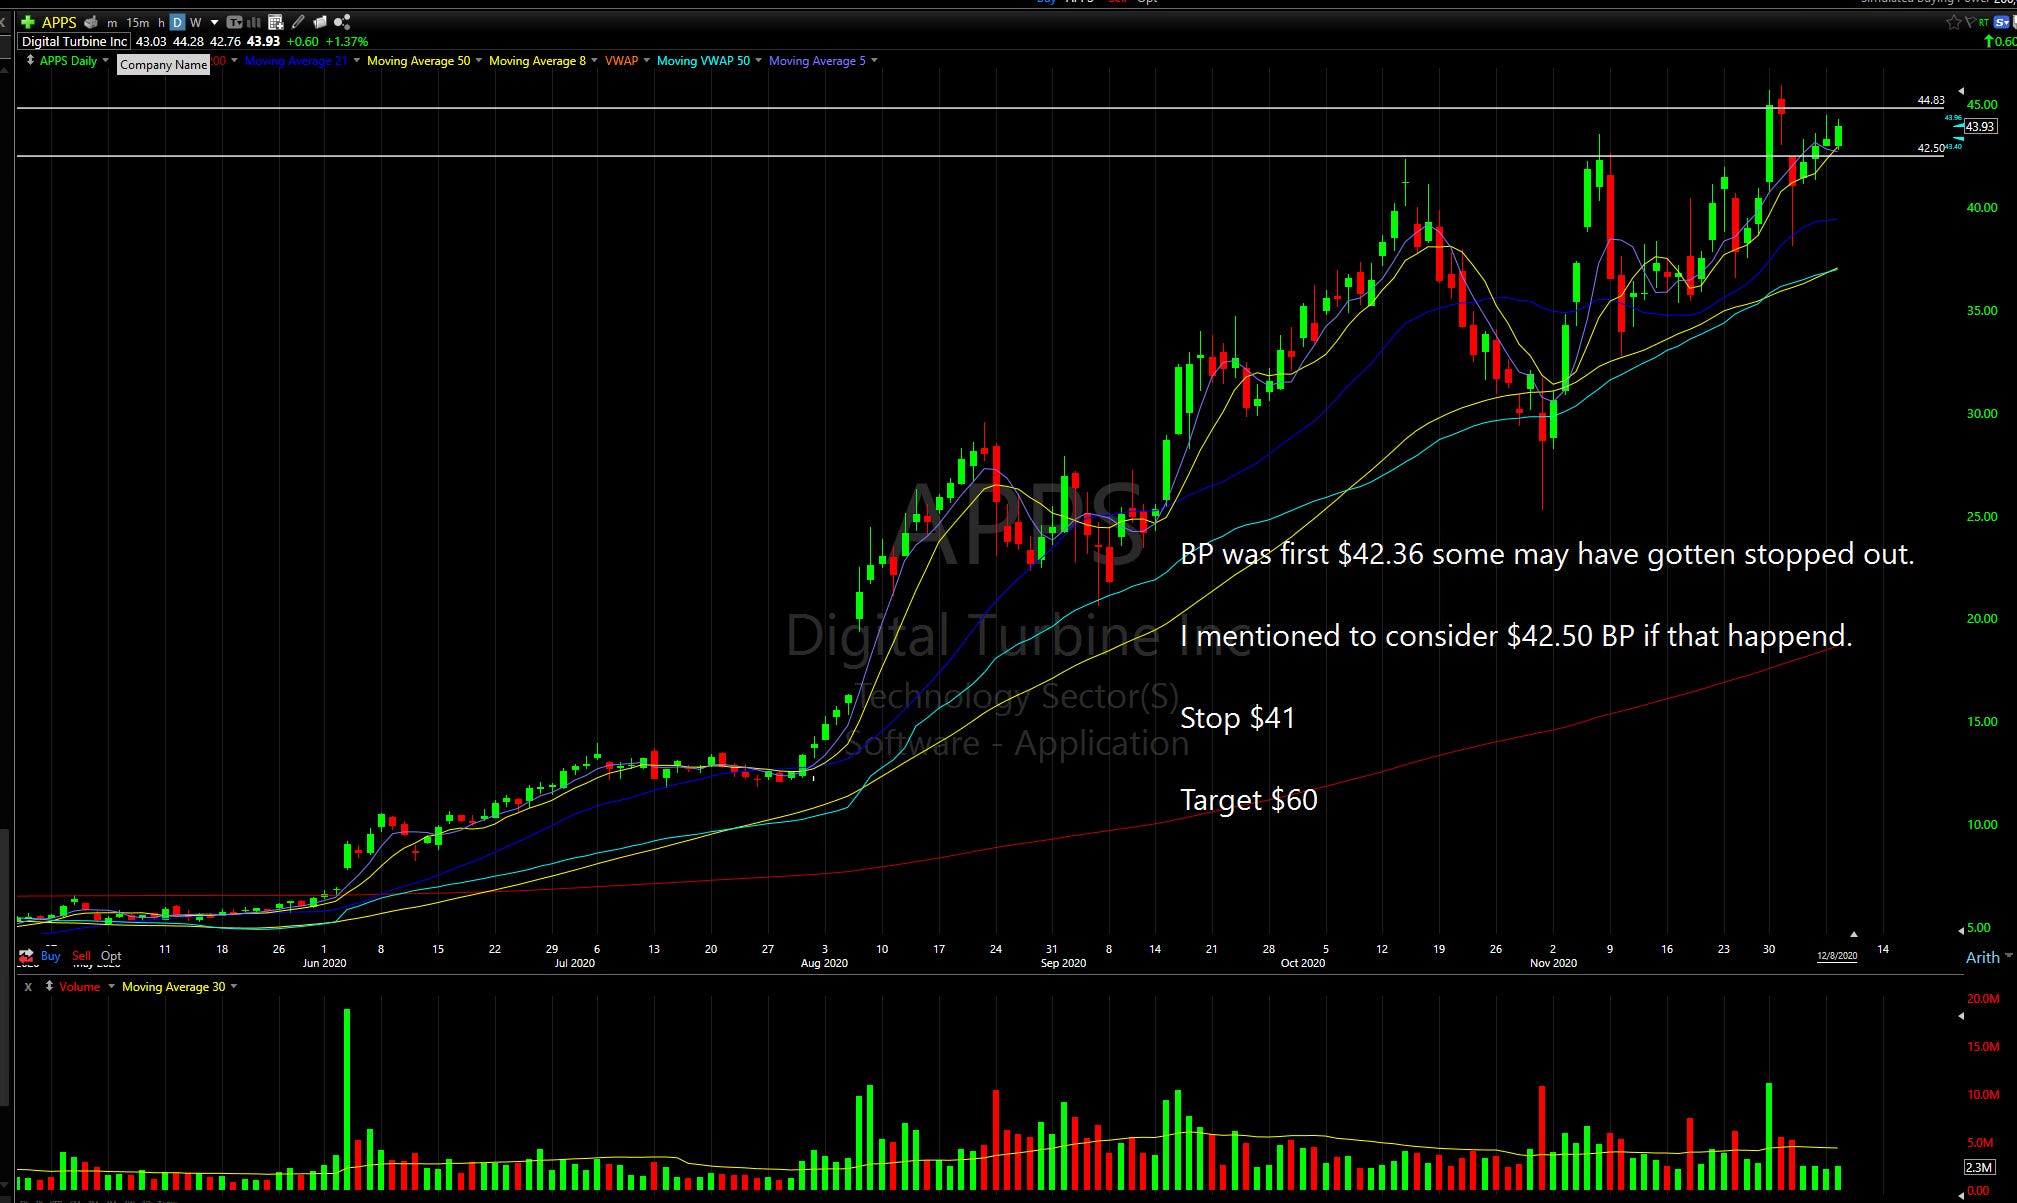Click the add indicator grid icon
The width and height of the screenshot is (2017, 1203).
[x=276, y=22]
